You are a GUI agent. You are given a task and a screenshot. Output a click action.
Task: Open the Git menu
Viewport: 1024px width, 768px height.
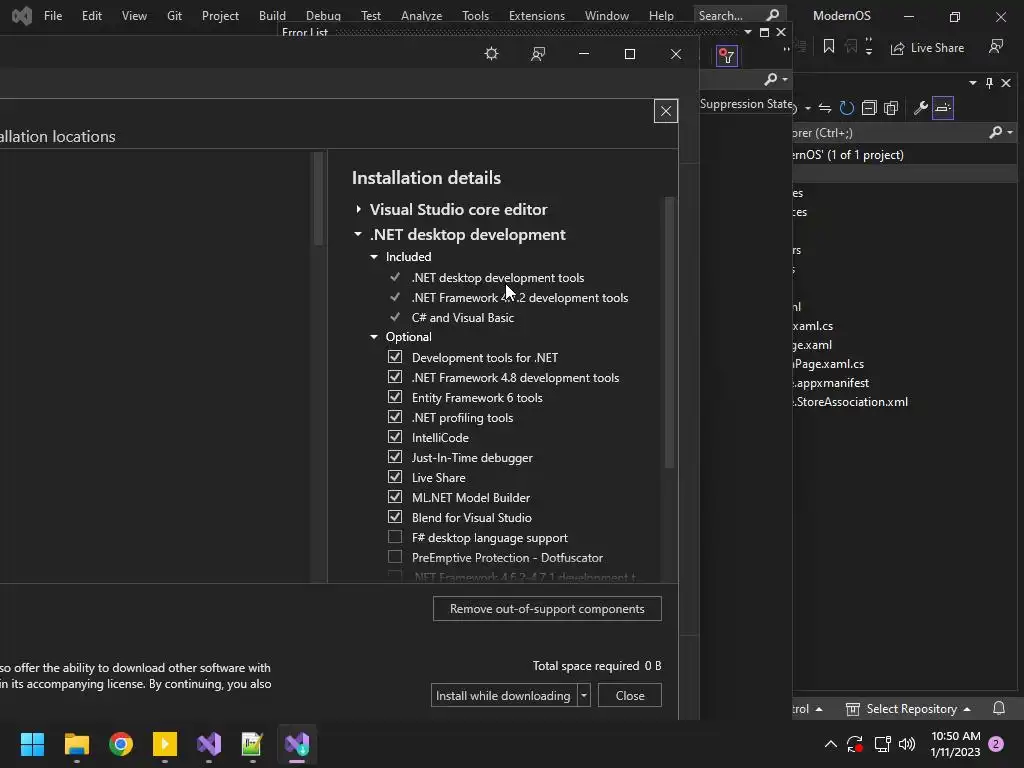pyautogui.click(x=174, y=16)
